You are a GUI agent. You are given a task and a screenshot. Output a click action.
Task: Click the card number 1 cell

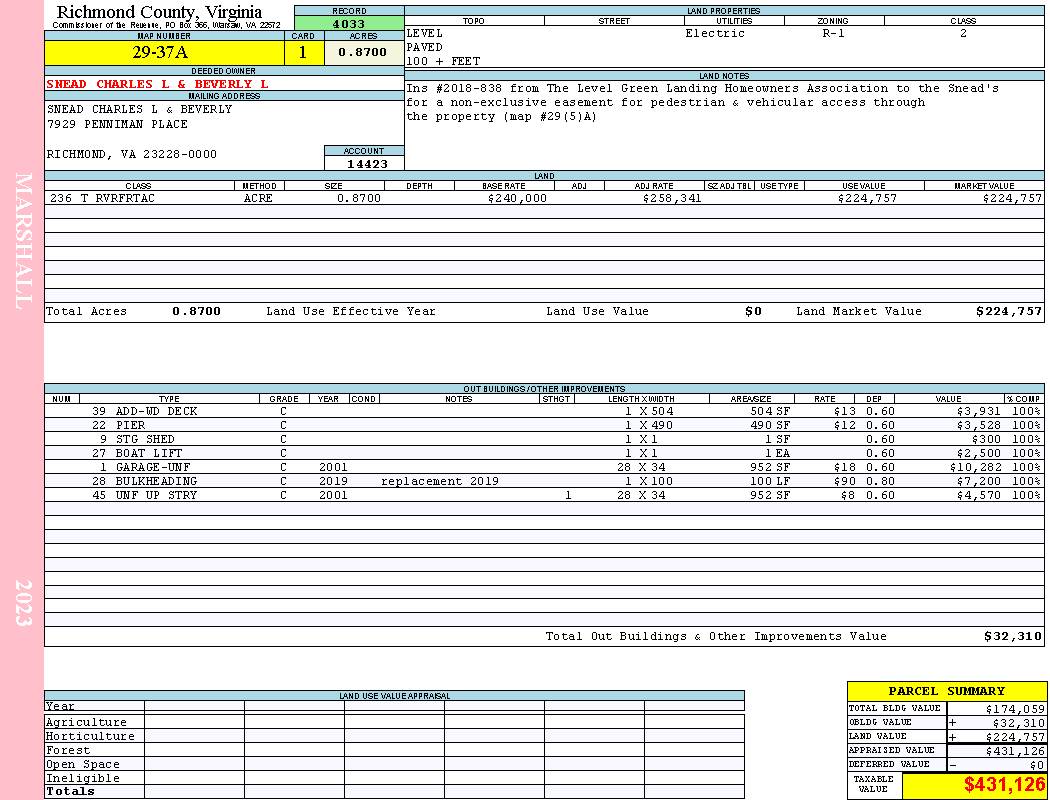pos(303,53)
